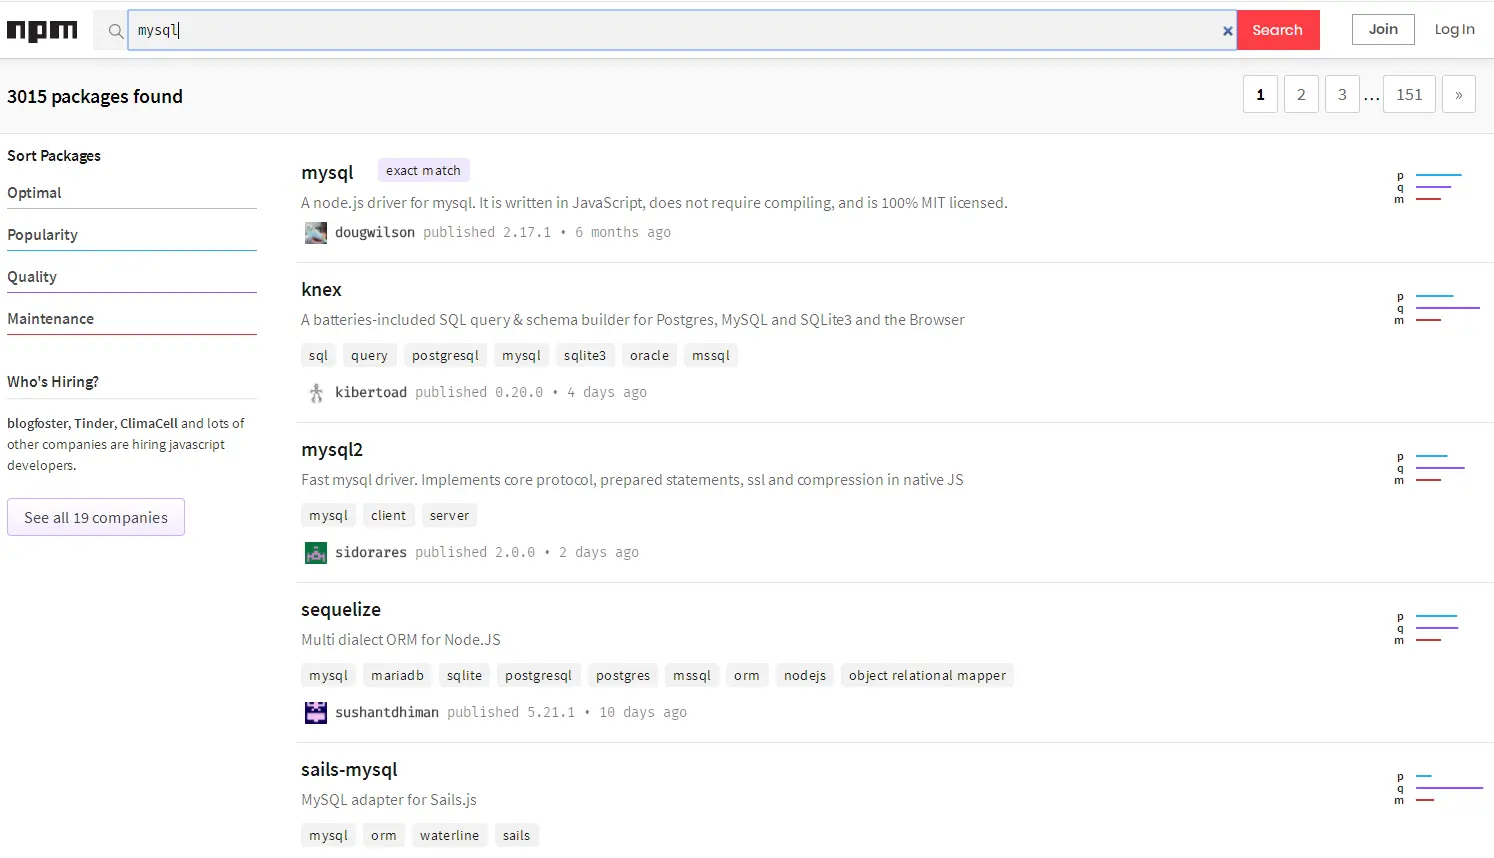Open the sequelize package page
Screen dimensions: 1494x858
[x=341, y=609]
